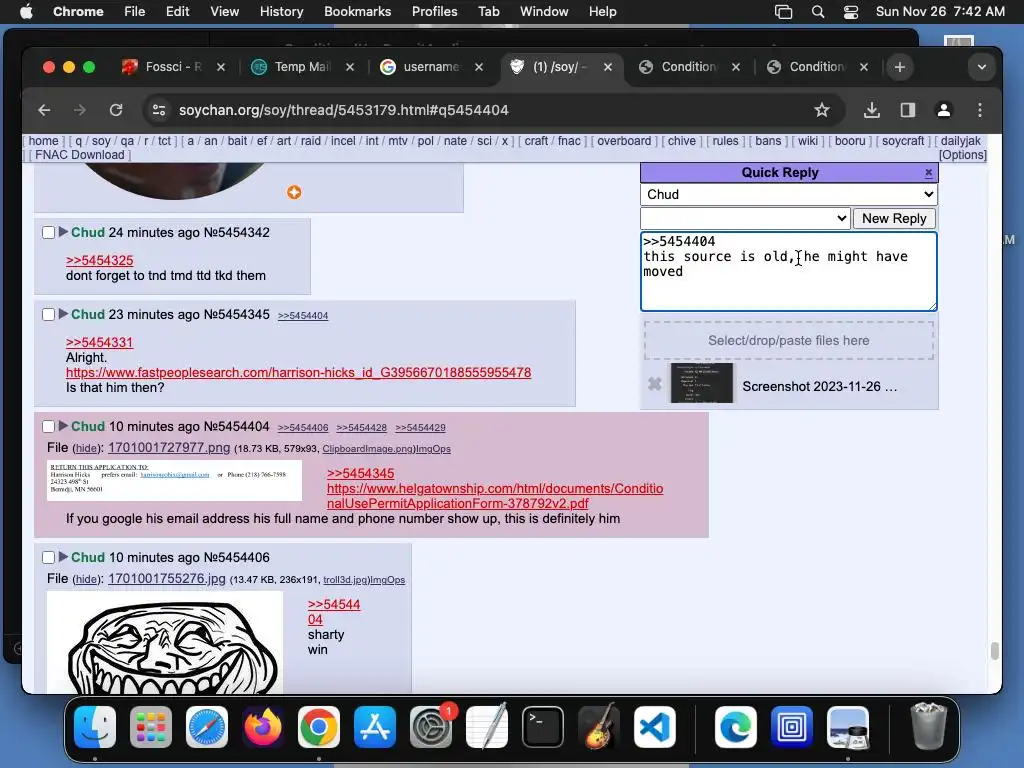The width and height of the screenshot is (1024, 768).
Task: View site information icon in address bar
Action: click(159, 110)
